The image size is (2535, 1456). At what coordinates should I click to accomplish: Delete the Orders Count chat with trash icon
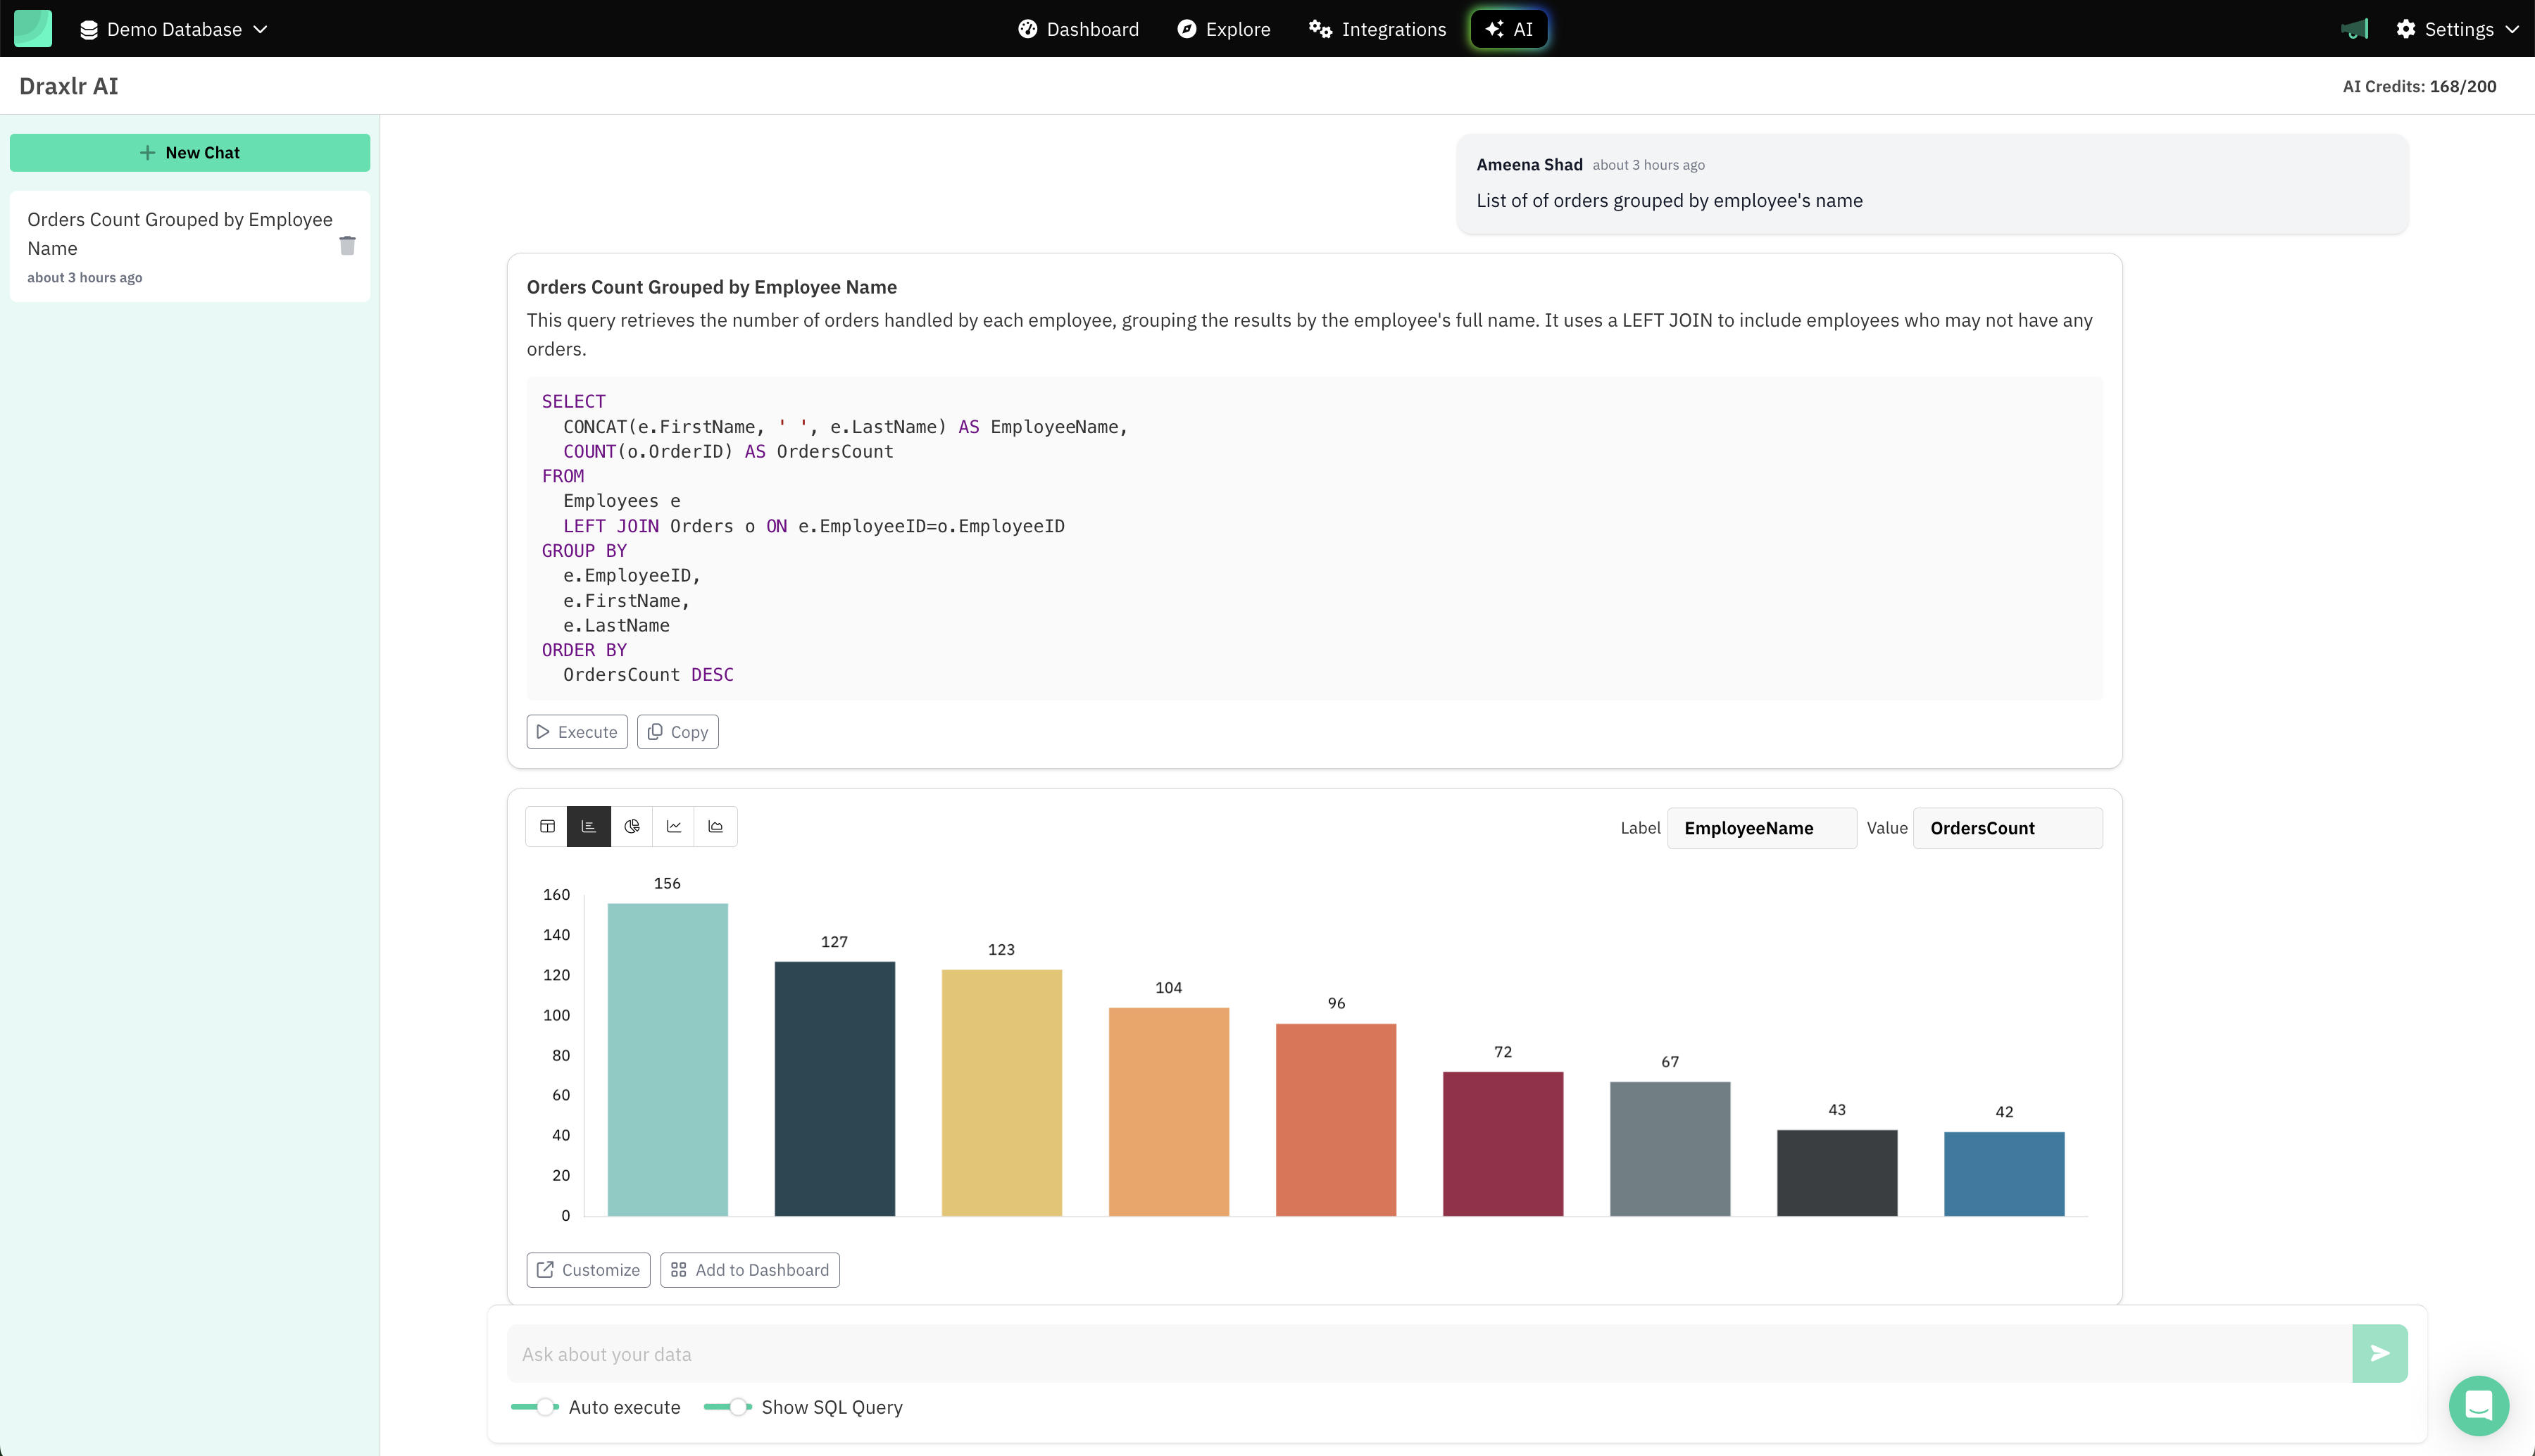tap(347, 245)
